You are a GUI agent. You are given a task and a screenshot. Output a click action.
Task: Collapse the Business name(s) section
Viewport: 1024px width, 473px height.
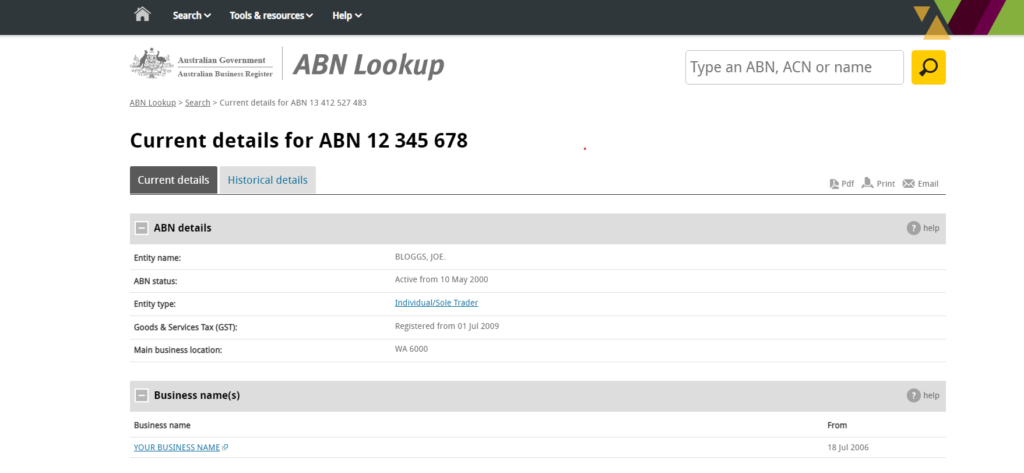141,395
